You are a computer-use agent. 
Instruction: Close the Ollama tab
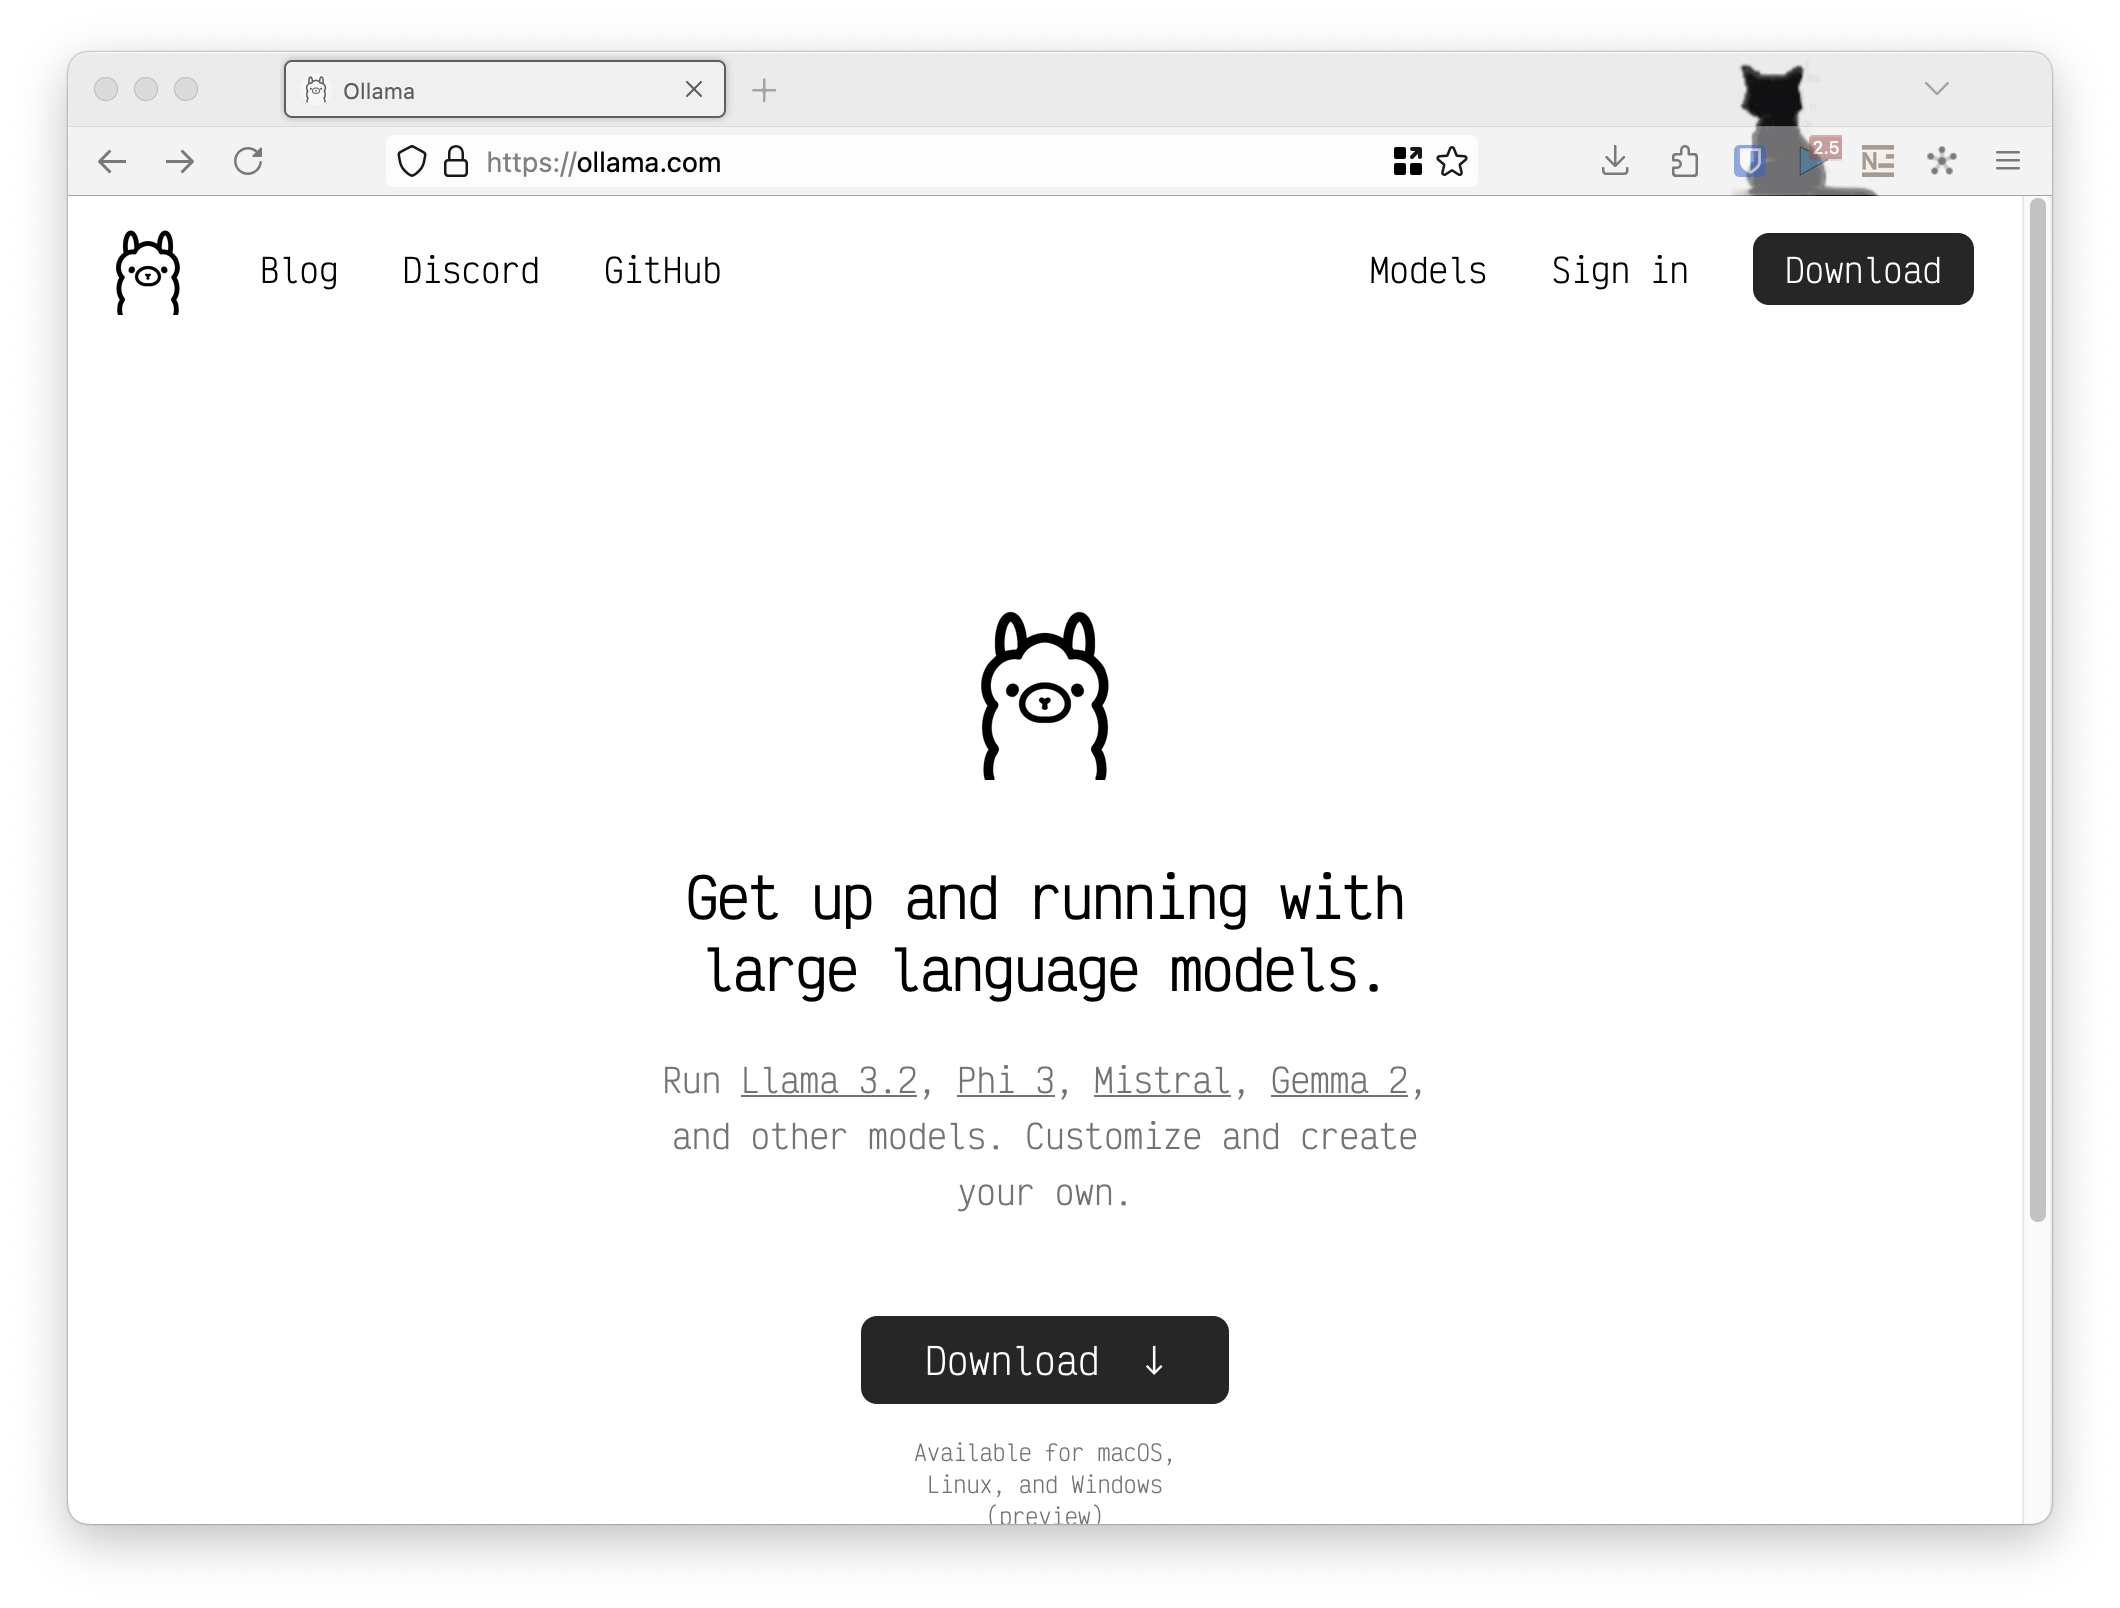pos(694,89)
